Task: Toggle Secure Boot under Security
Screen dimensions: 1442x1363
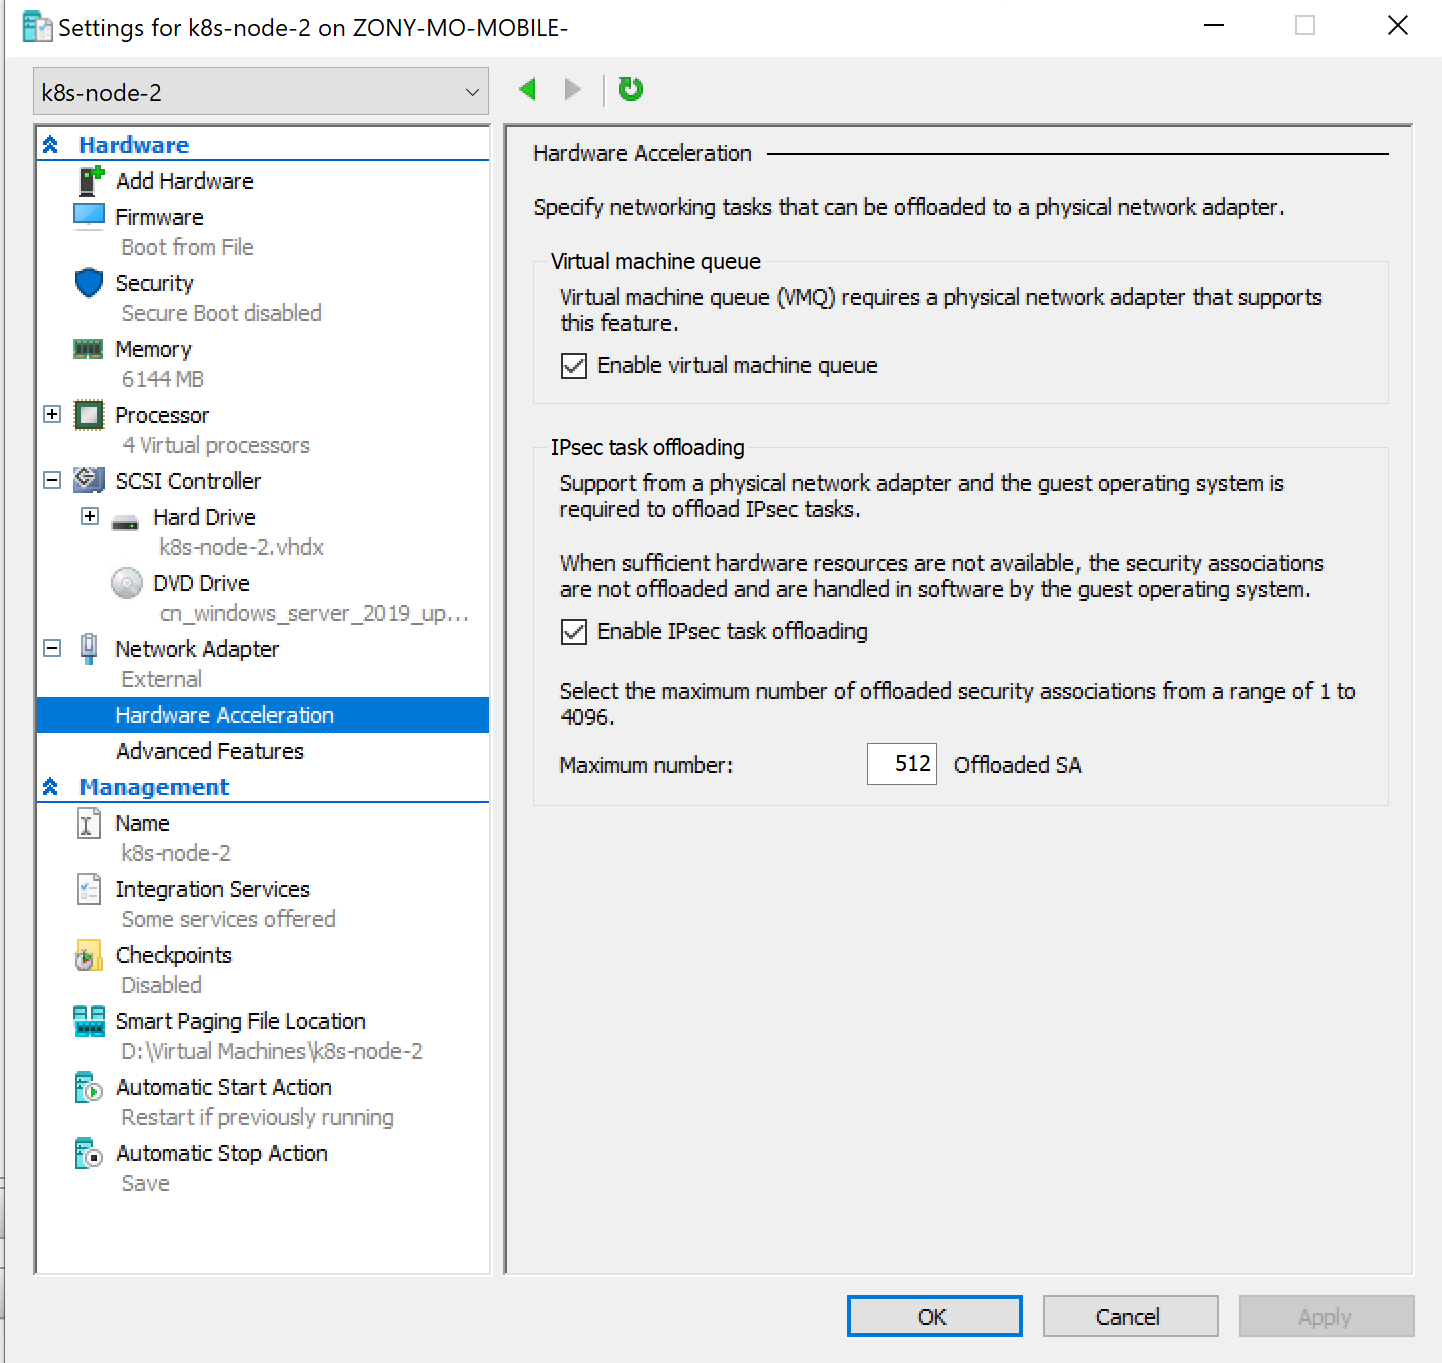Action: (x=221, y=313)
